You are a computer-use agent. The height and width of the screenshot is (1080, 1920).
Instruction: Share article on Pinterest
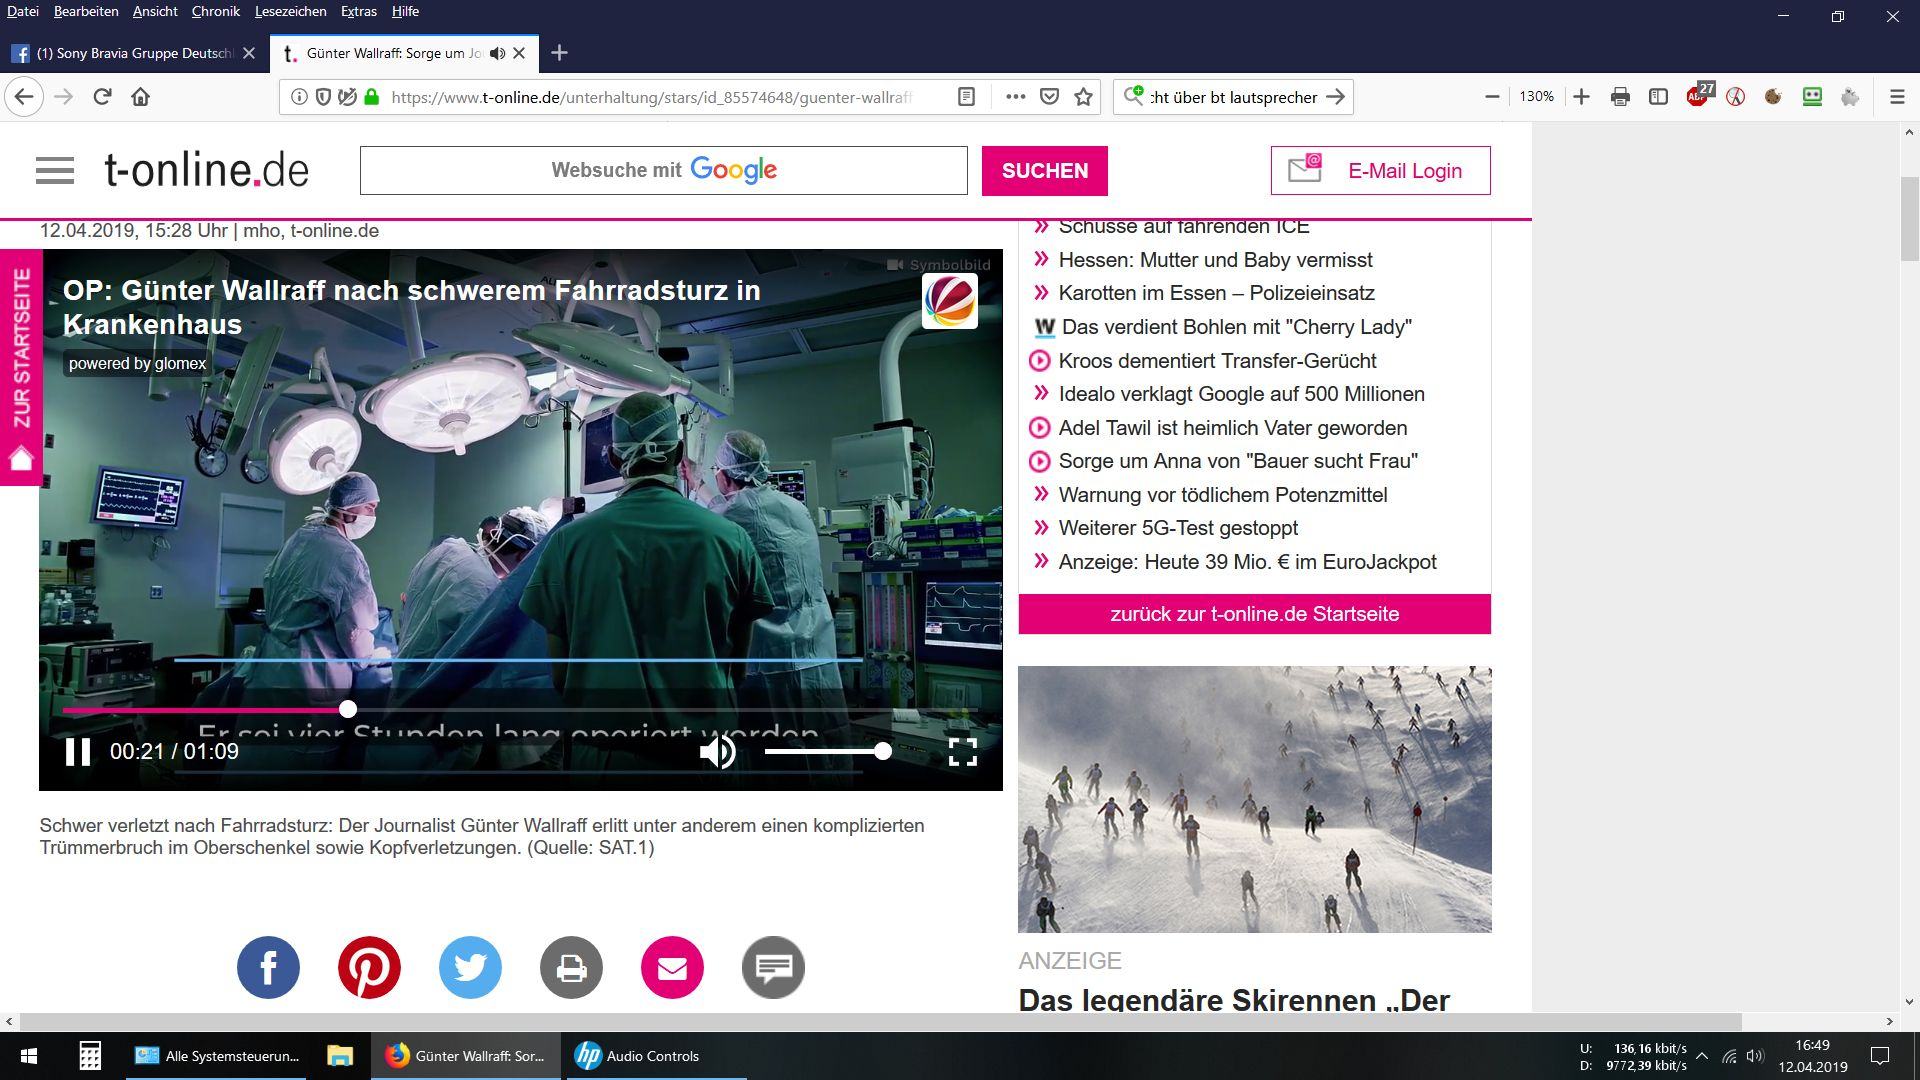tap(369, 967)
